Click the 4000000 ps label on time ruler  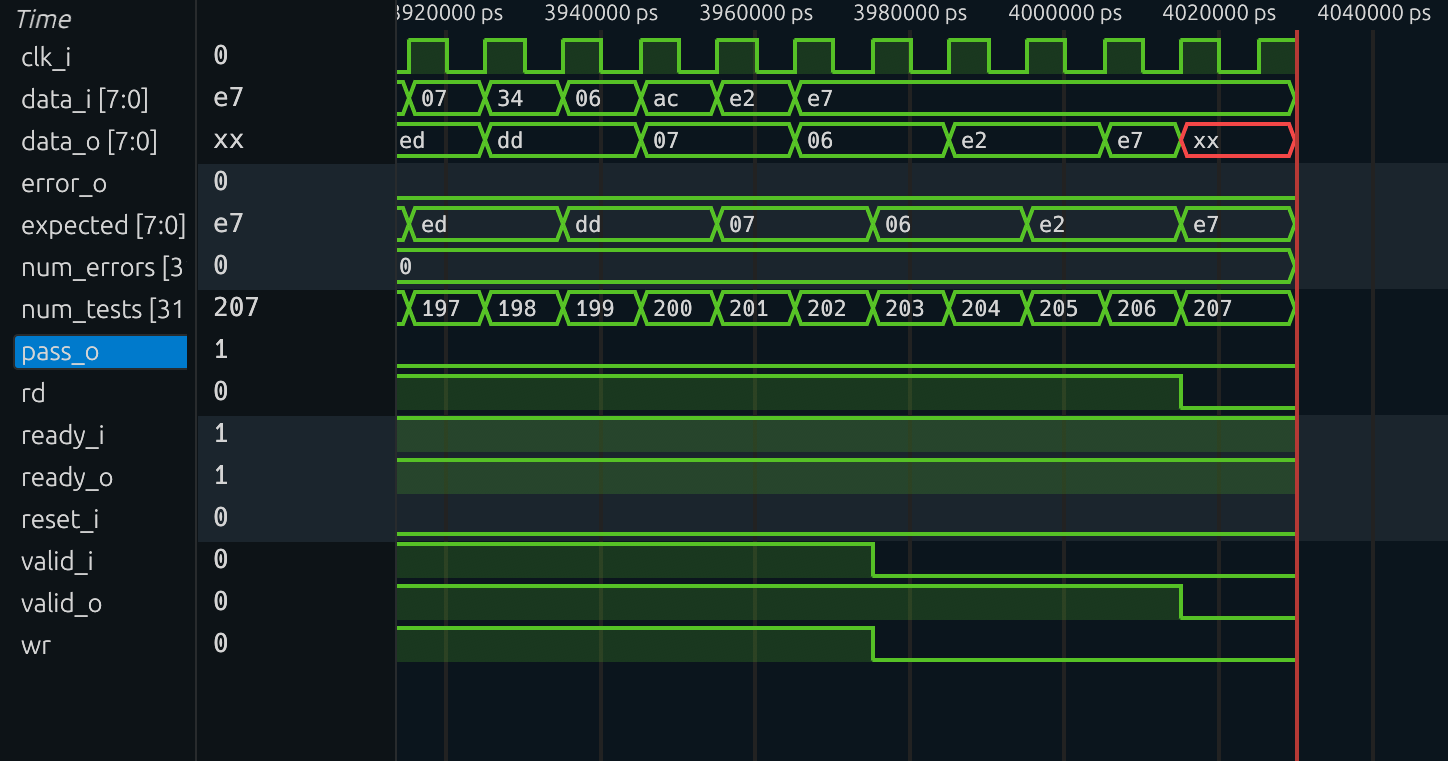tap(1065, 14)
